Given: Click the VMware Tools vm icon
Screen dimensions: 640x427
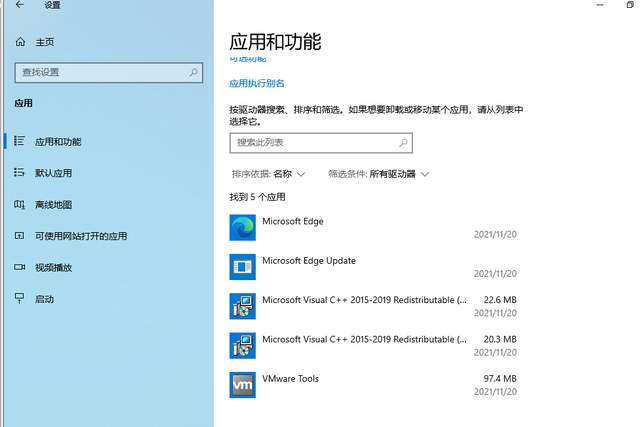Looking at the screenshot, I should [242, 385].
